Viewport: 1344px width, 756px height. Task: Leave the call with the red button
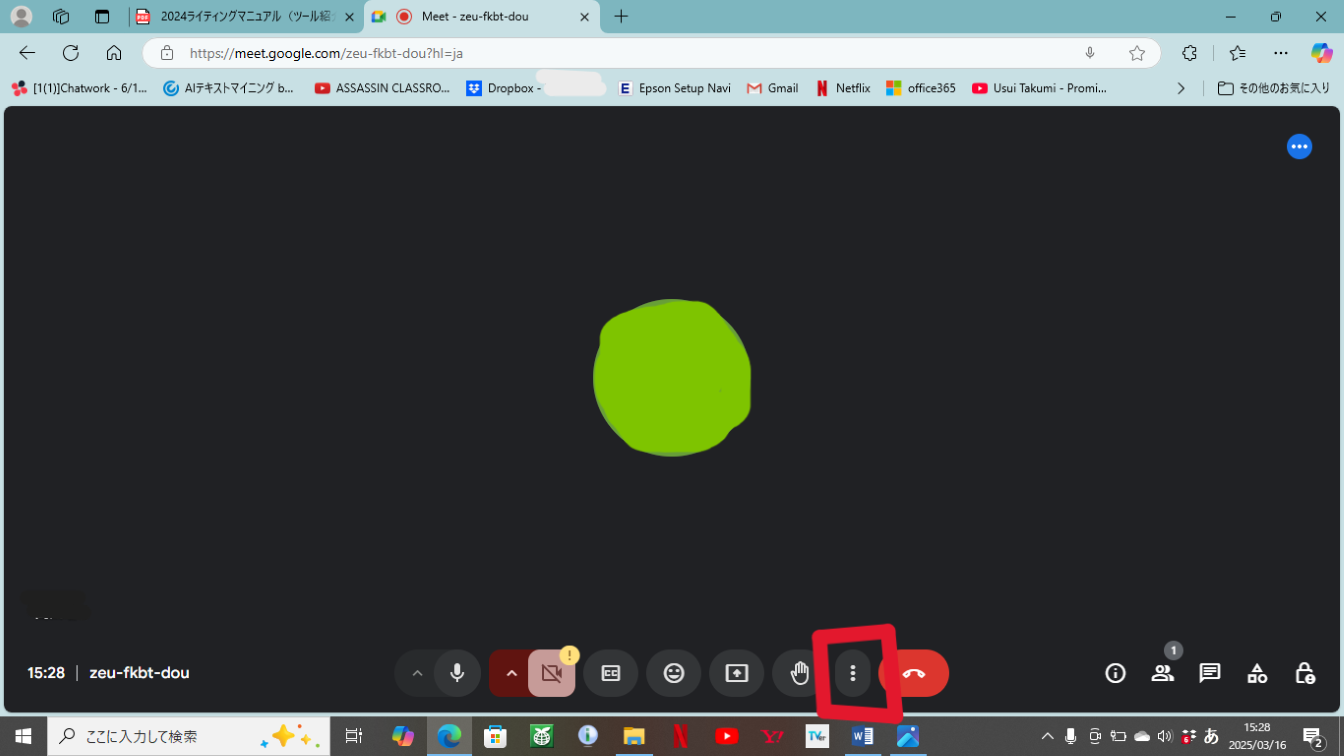(913, 673)
